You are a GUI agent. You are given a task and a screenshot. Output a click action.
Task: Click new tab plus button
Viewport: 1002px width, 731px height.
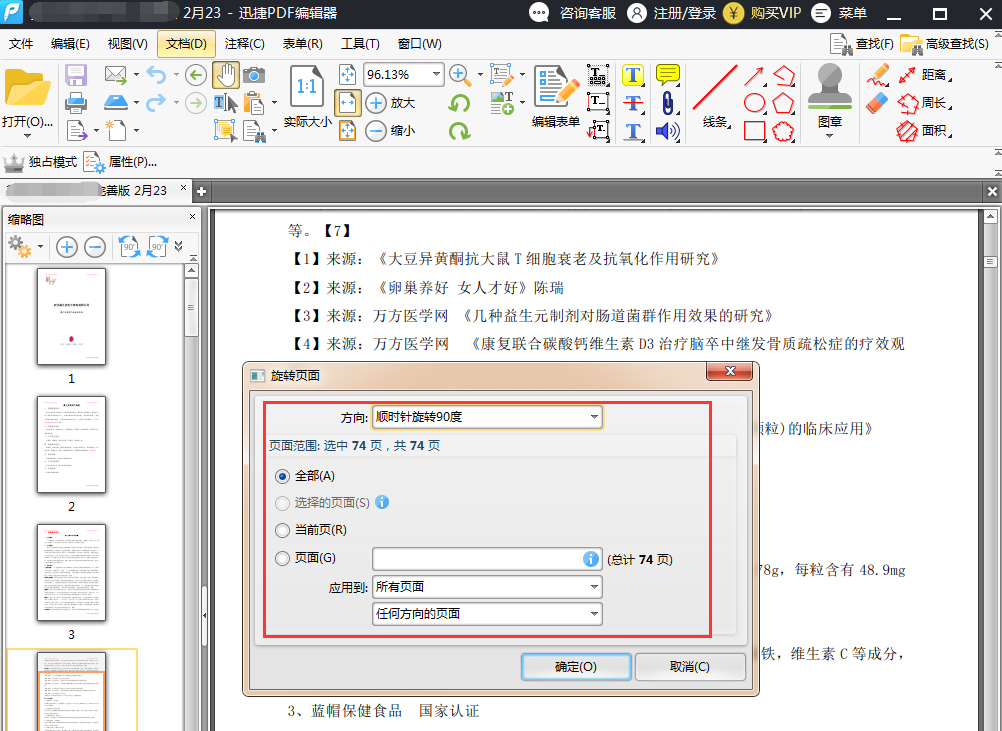pos(201,191)
